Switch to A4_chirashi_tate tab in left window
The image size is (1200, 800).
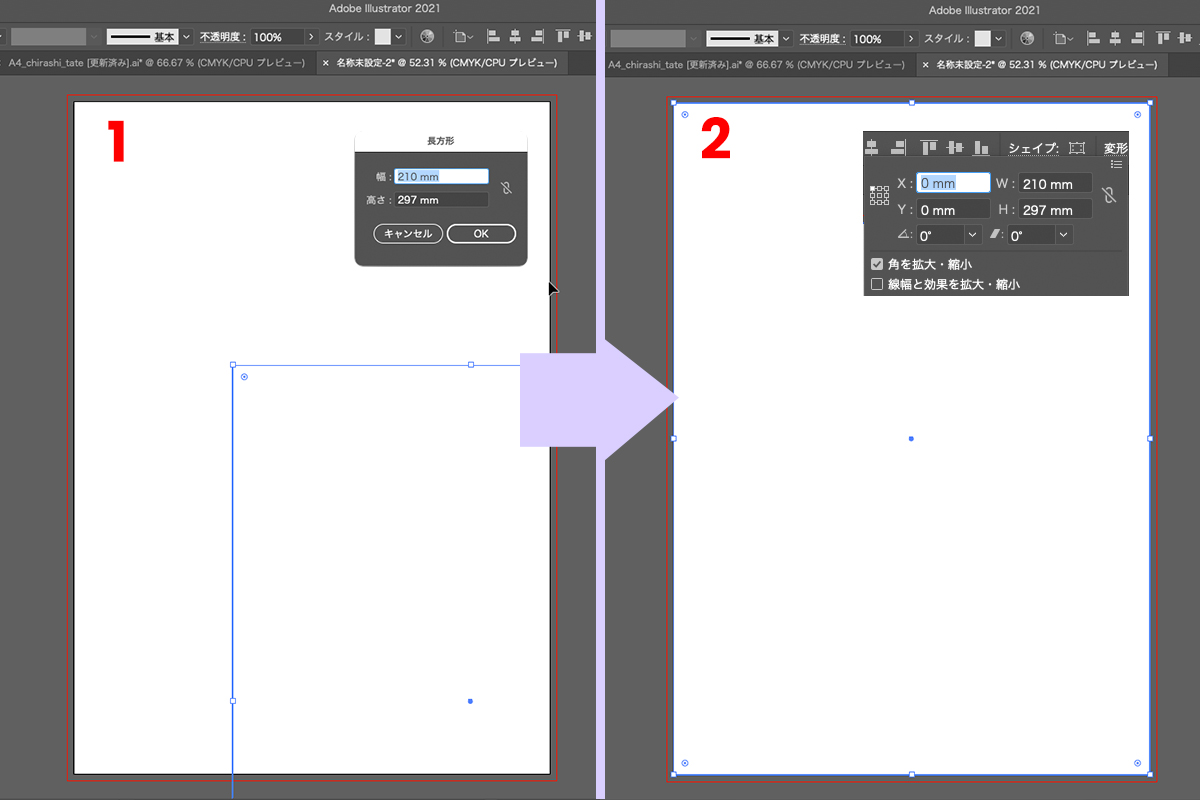pos(156,62)
